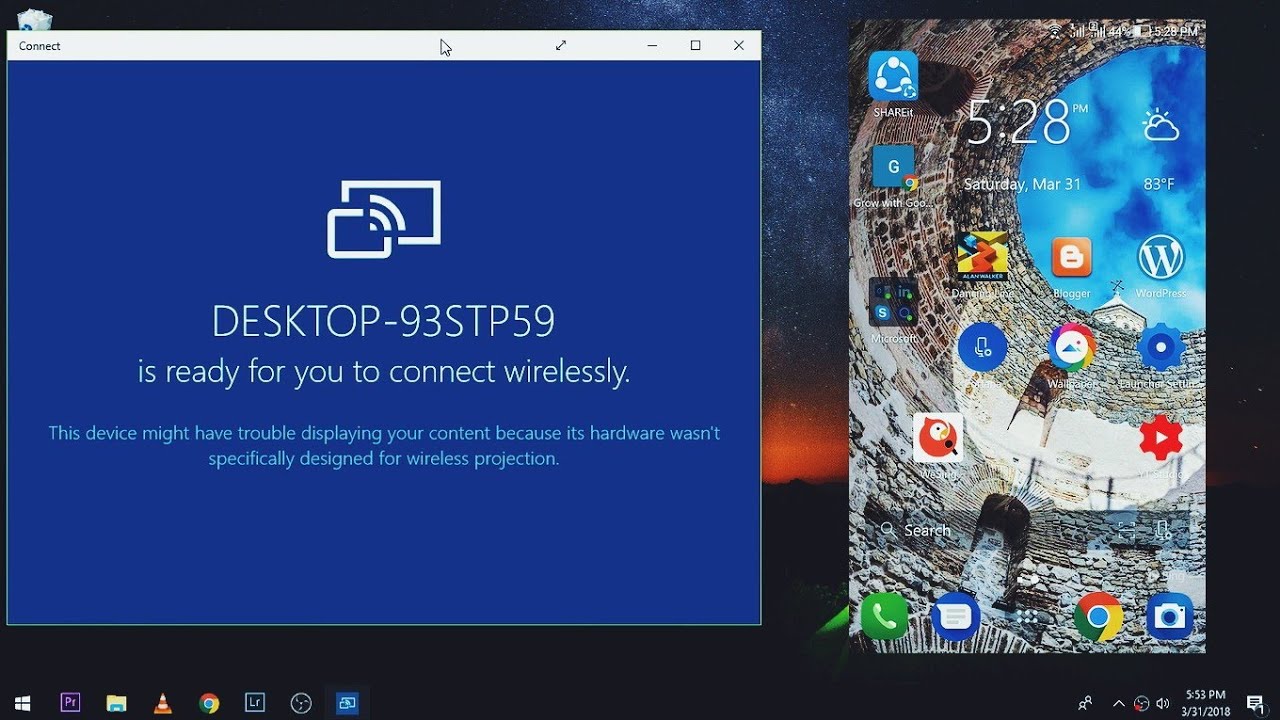The height and width of the screenshot is (720, 1280).
Task: Open the People icon in taskbar
Action: tap(1085, 703)
